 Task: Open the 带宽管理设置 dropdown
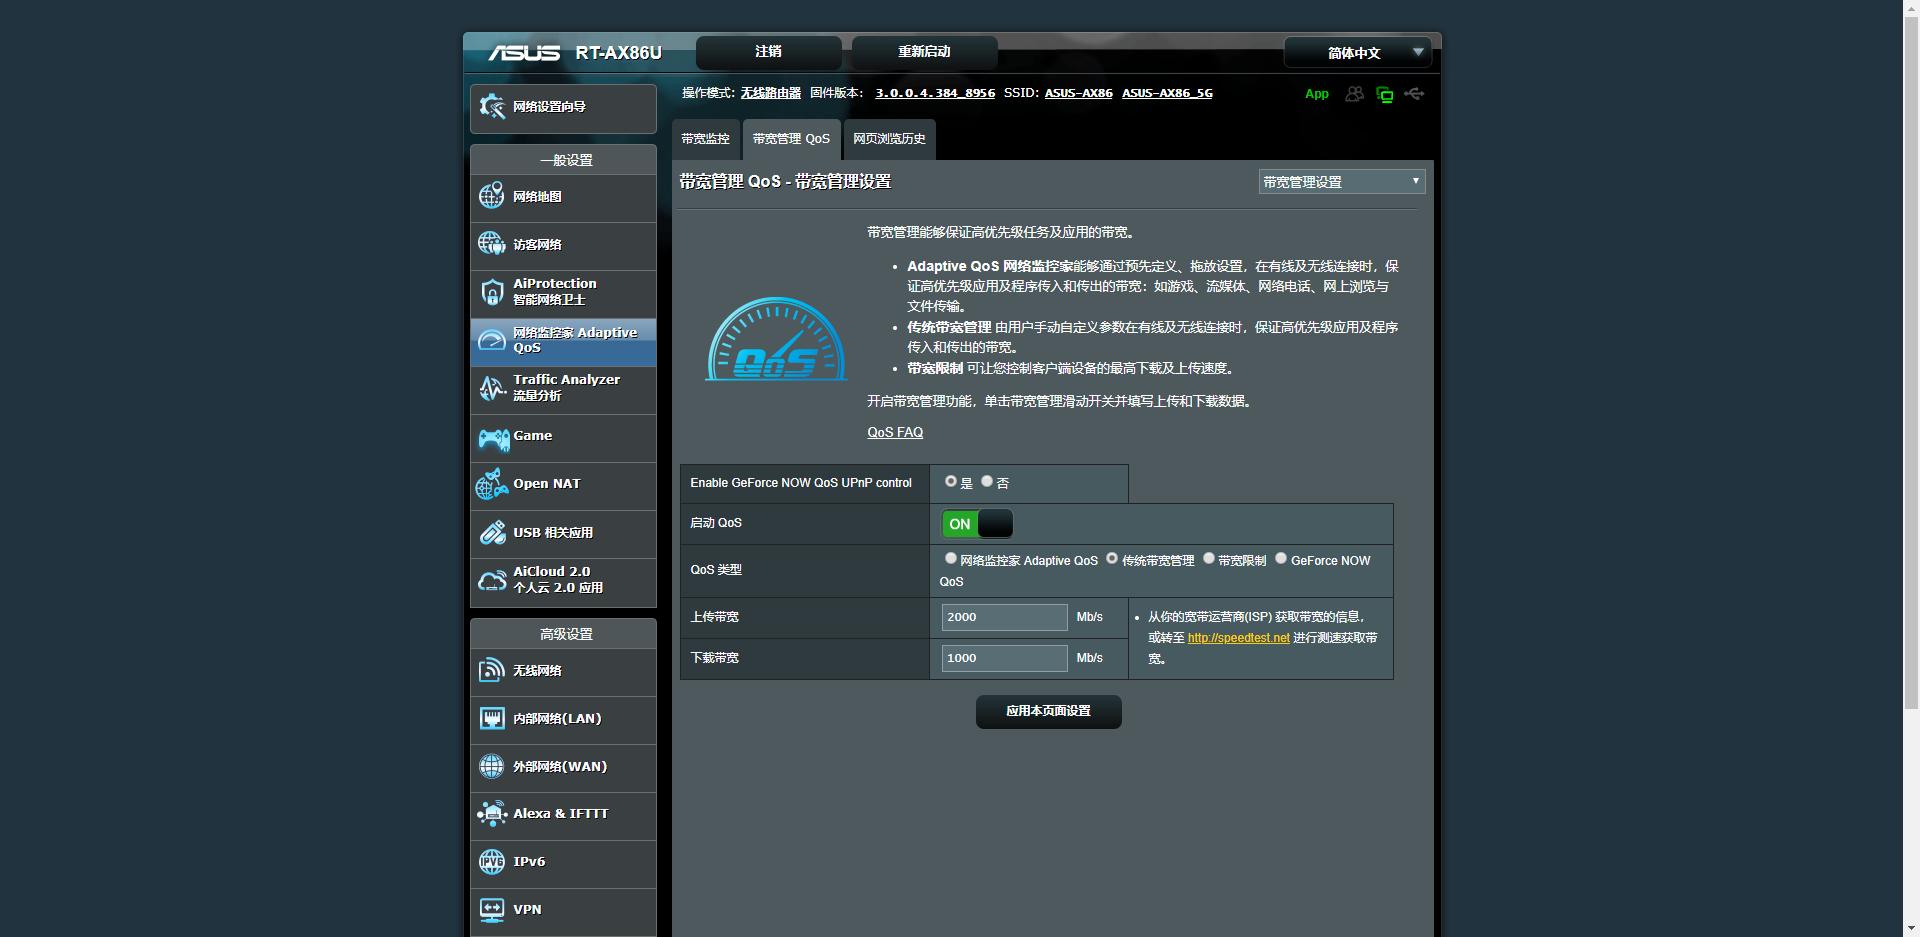click(x=1341, y=181)
